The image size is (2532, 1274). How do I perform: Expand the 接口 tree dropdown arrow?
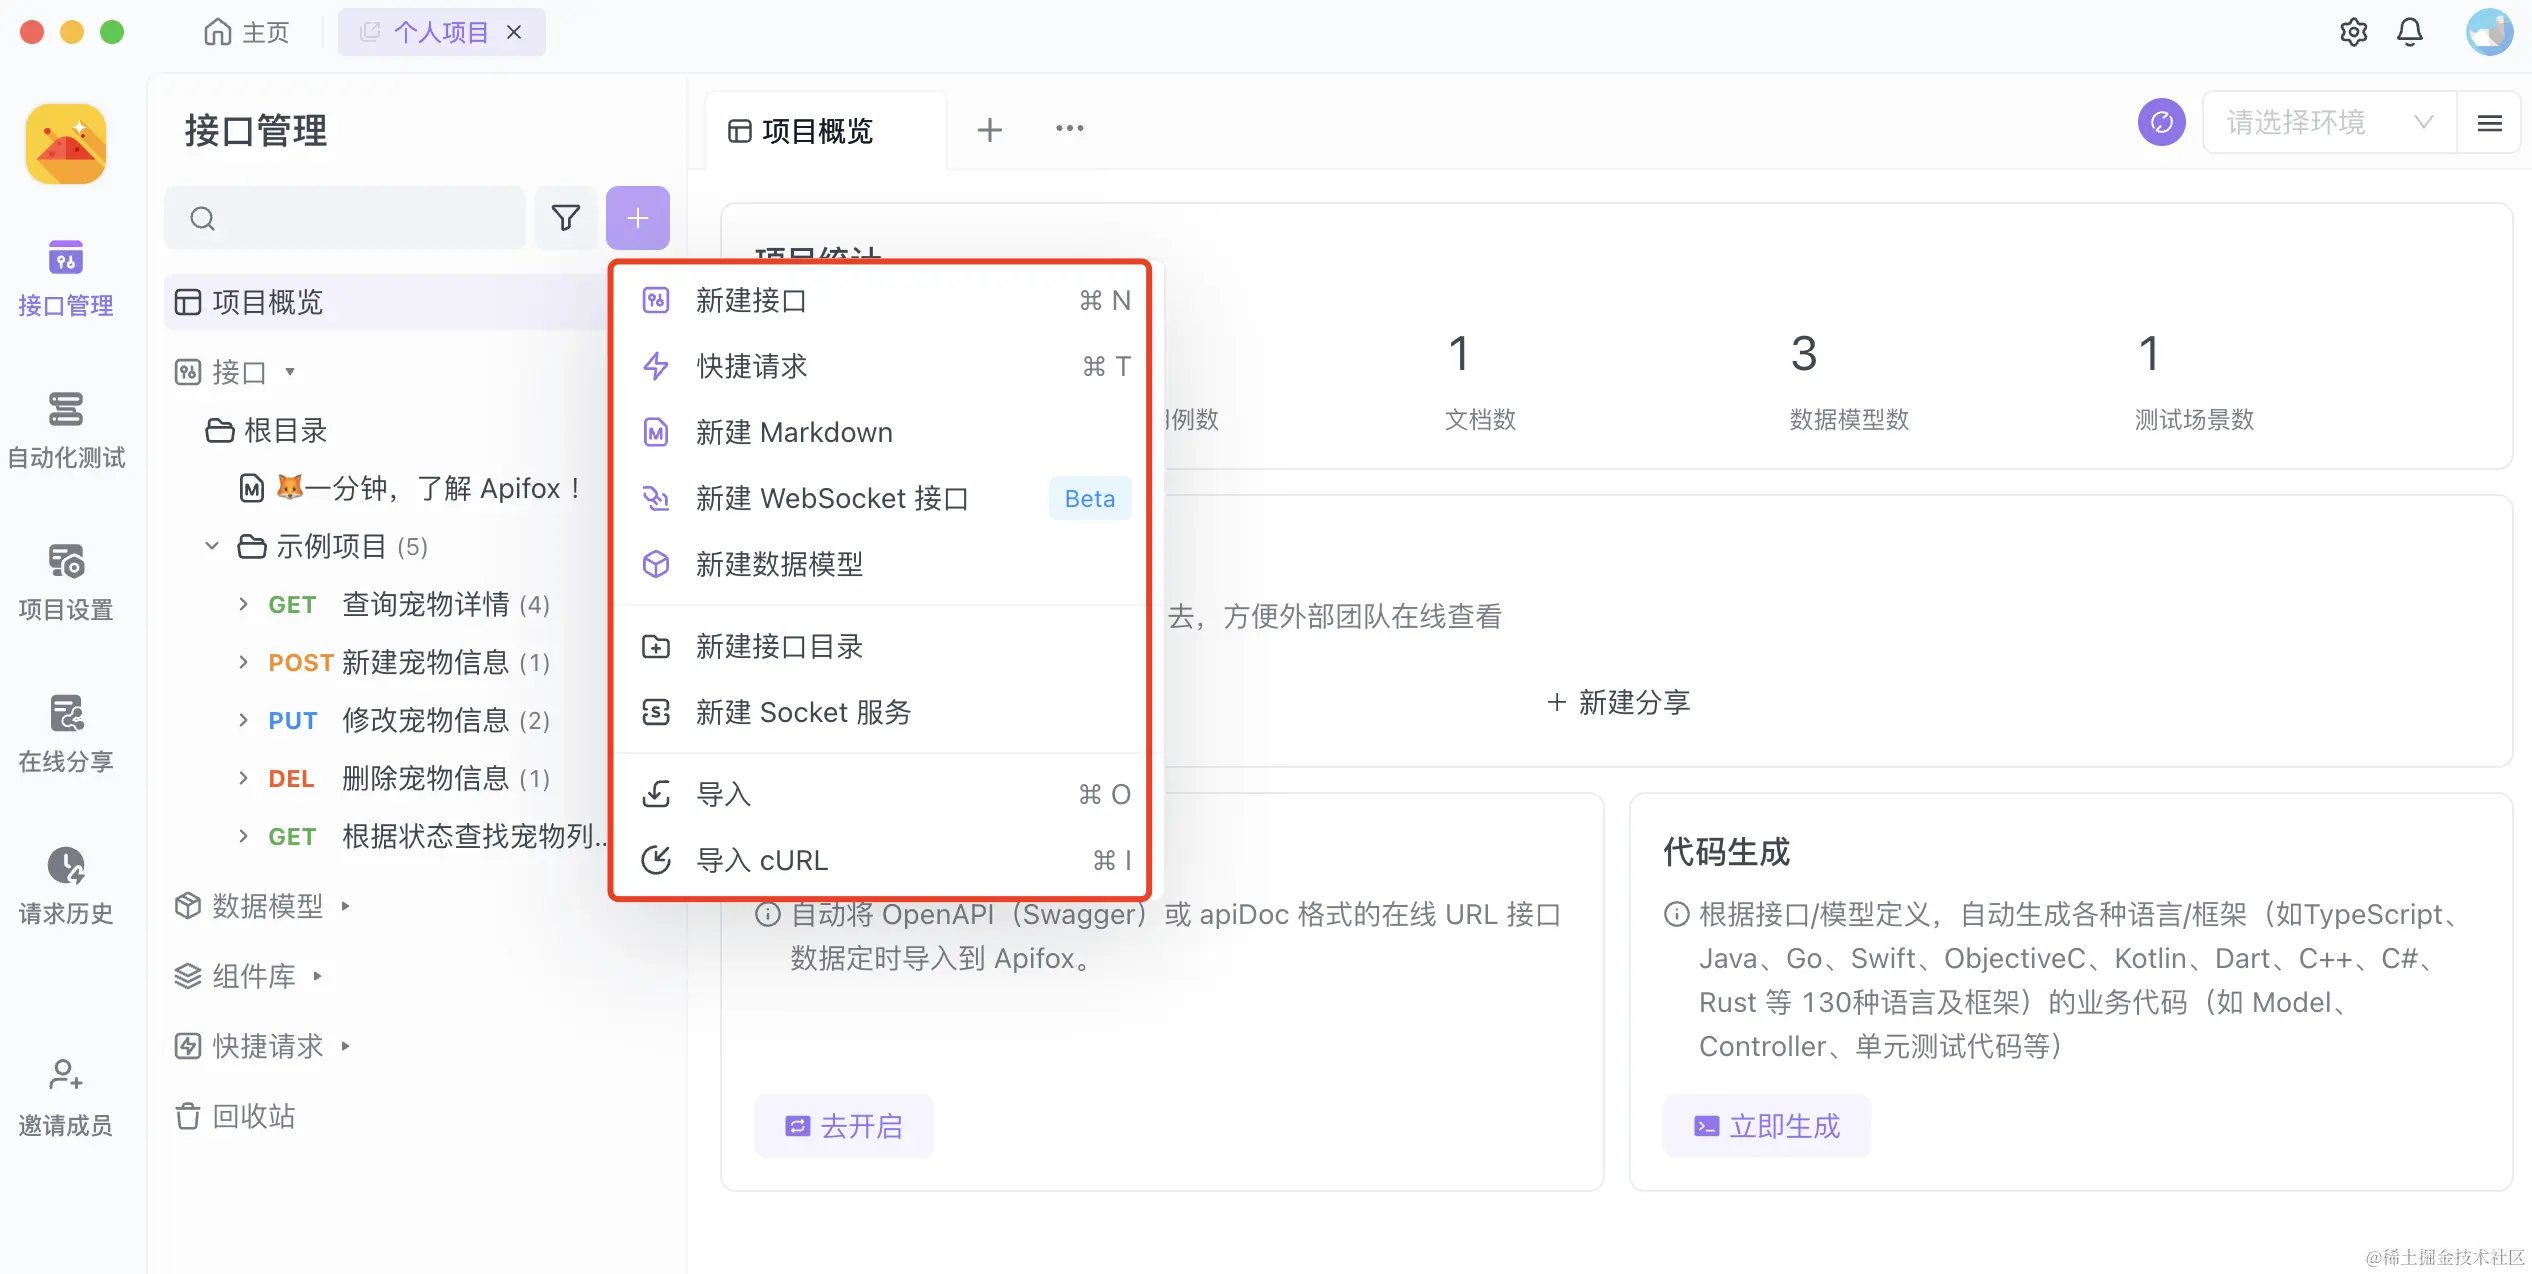click(x=290, y=372)
